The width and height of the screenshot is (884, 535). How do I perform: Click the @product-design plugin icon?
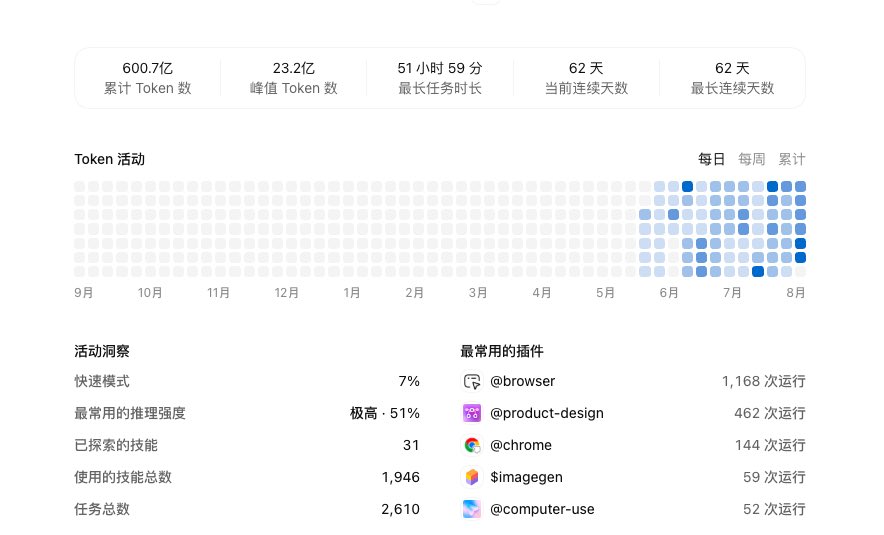tap(472, 413)
